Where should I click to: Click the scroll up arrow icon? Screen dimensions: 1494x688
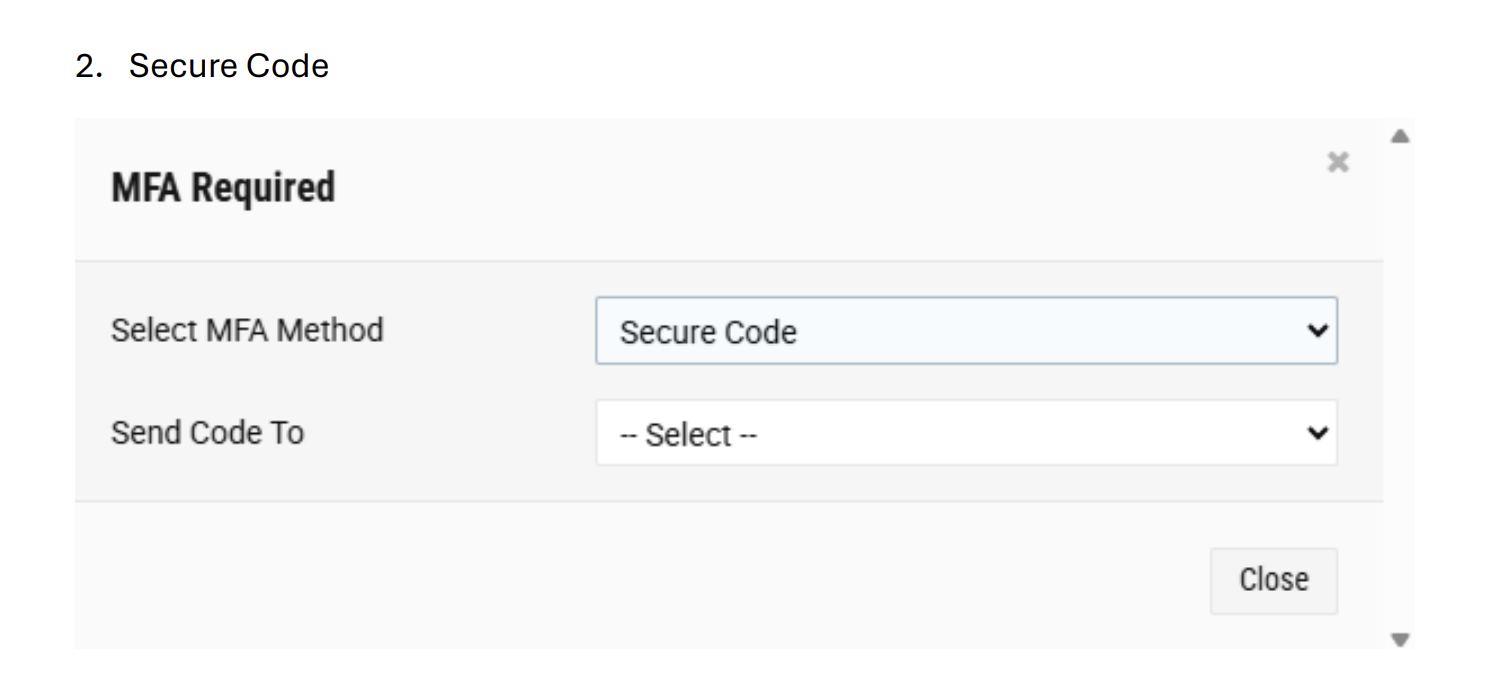[1400, 136]
